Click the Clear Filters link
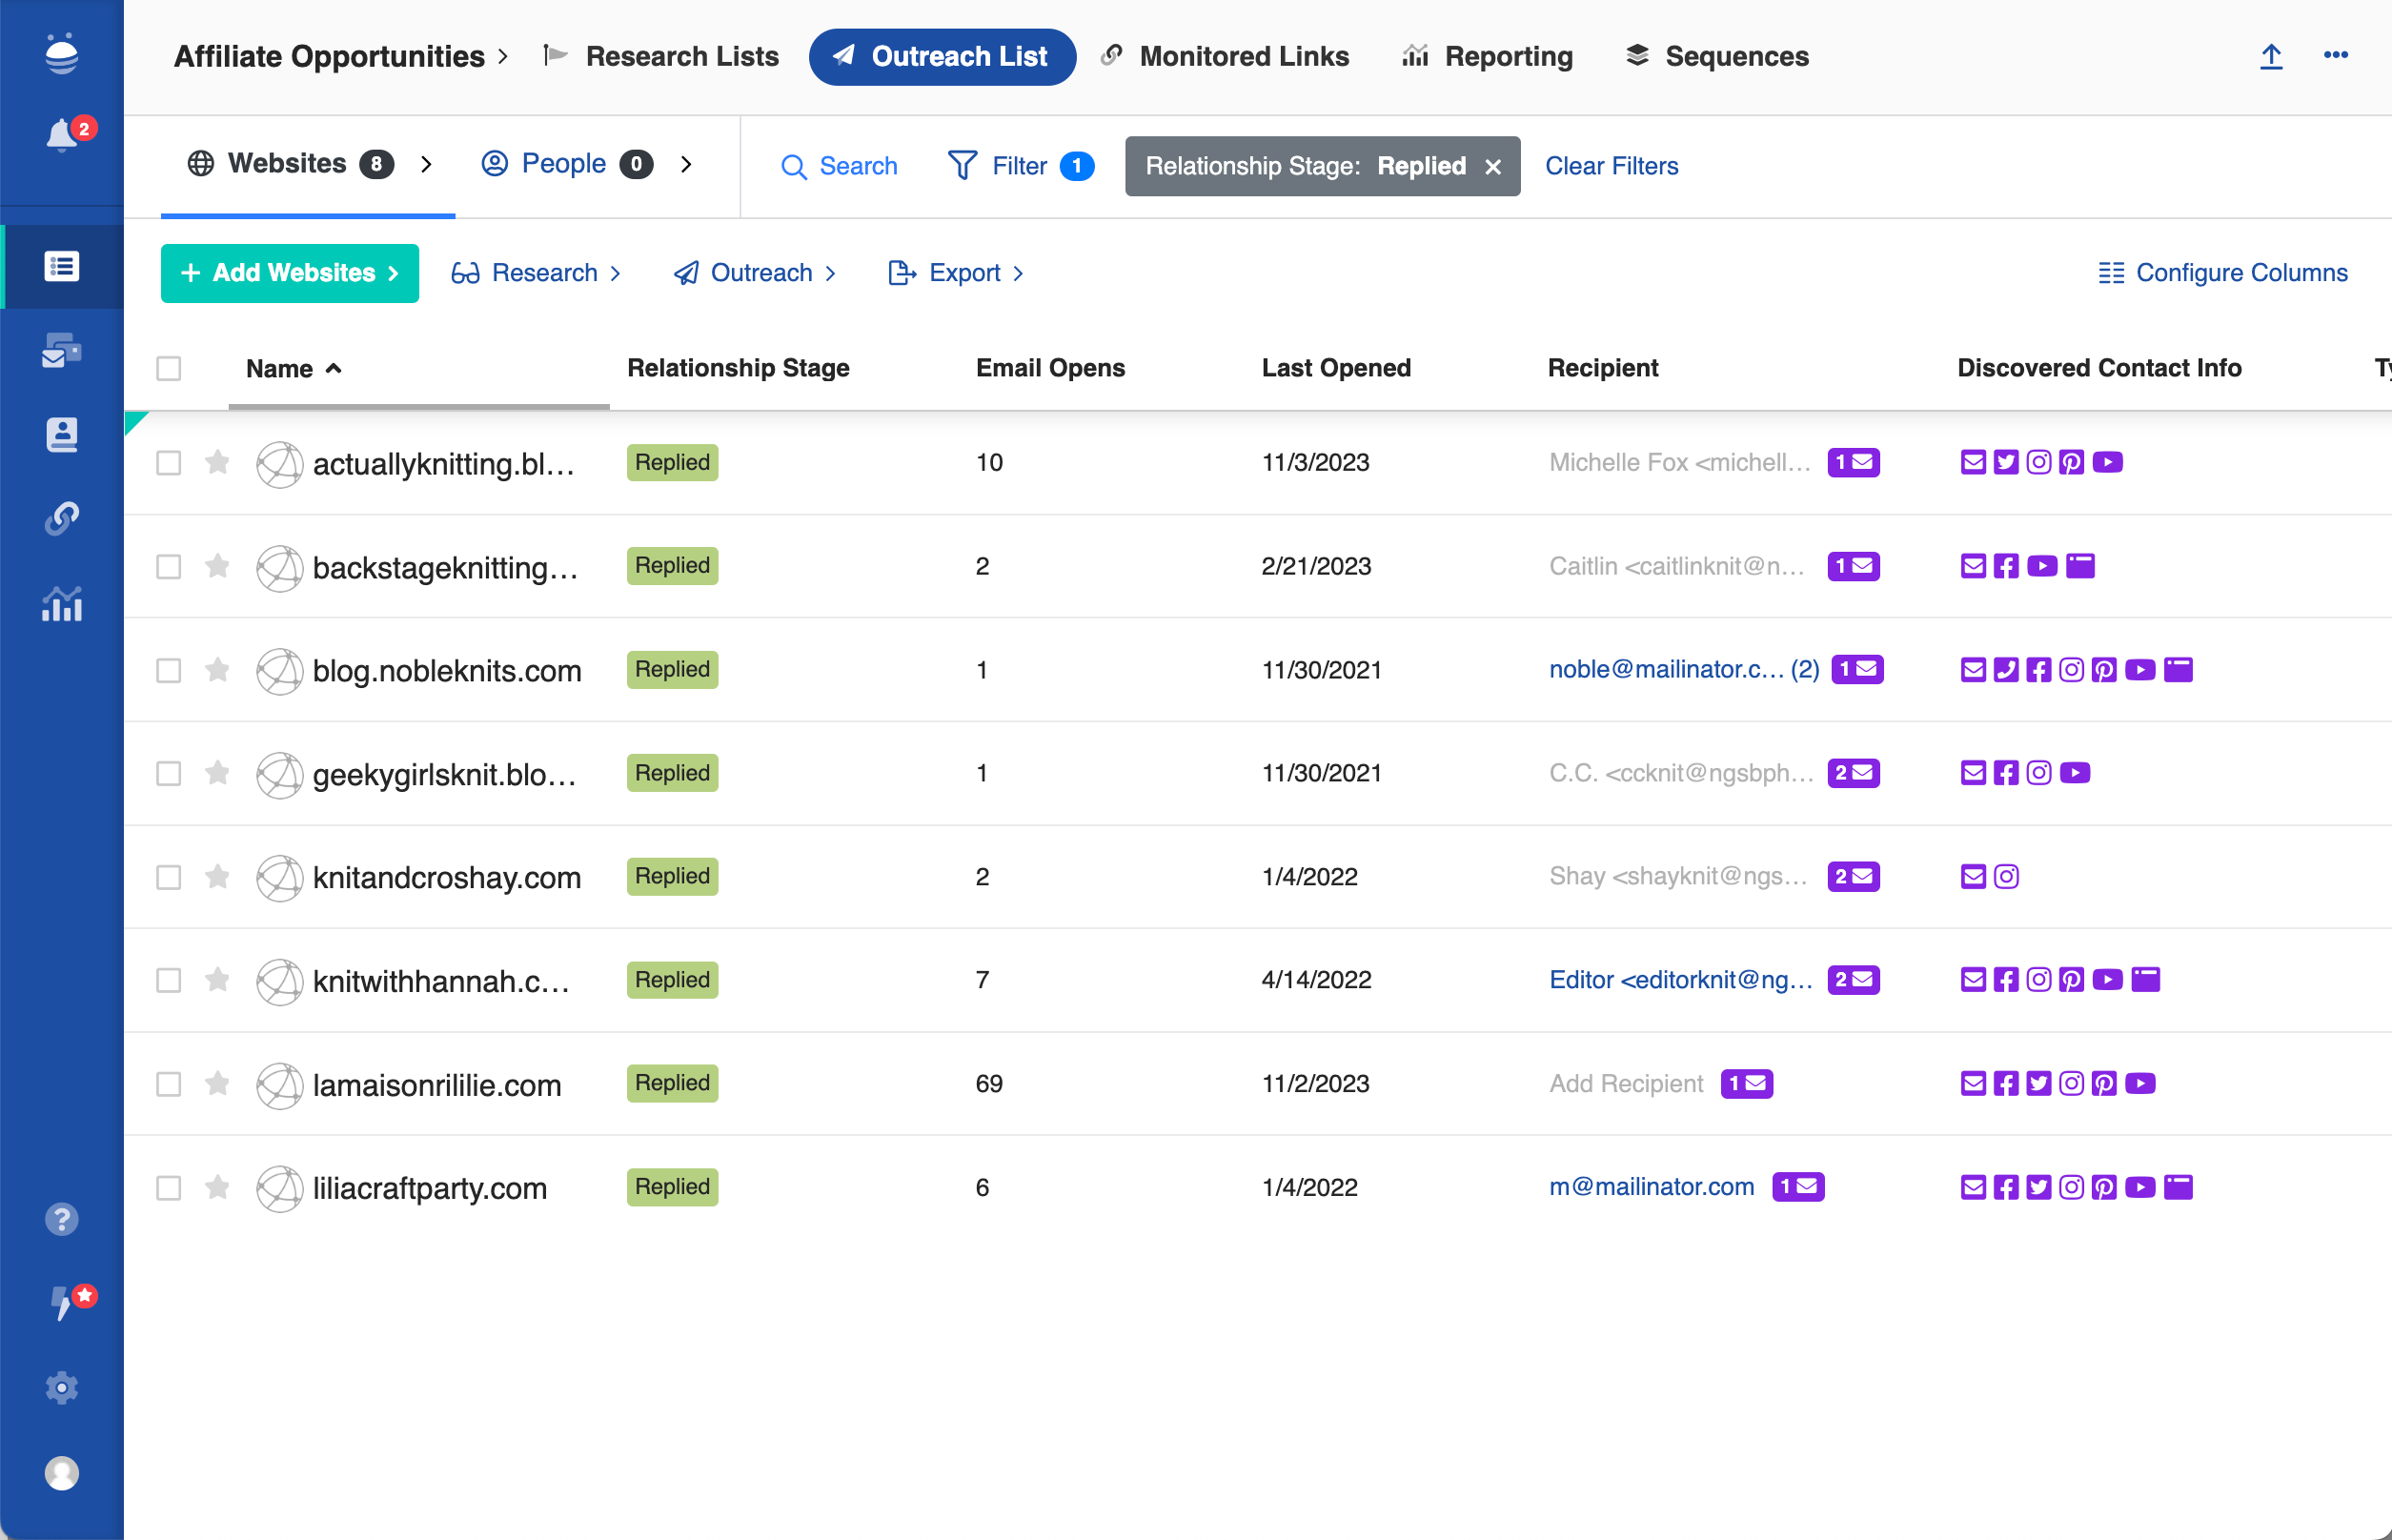Image resolution: width=2392 pixels, height=1540 pixels. [x=1611, y=166]
